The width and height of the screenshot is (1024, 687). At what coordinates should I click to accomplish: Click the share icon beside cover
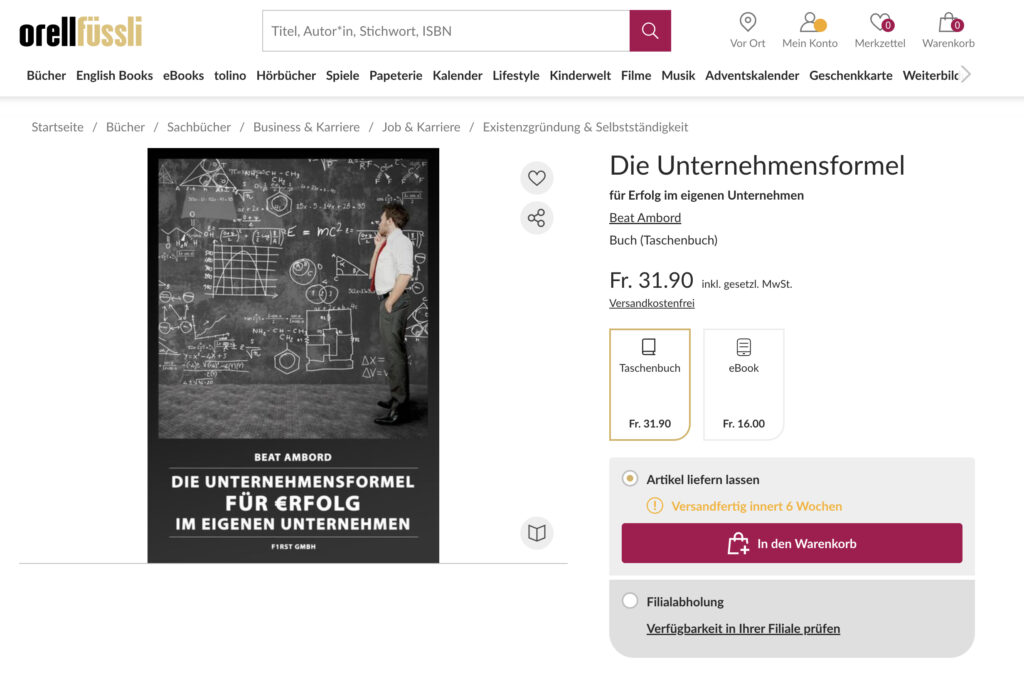(537, 218)
